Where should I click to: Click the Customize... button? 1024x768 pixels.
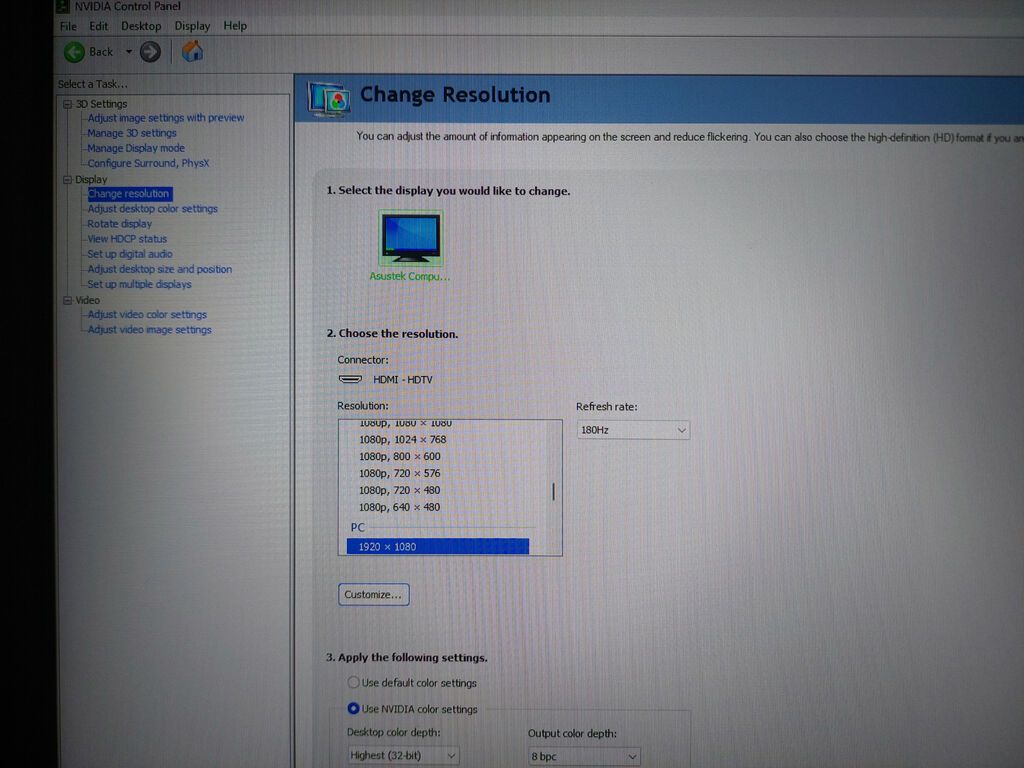pos(374,594)
